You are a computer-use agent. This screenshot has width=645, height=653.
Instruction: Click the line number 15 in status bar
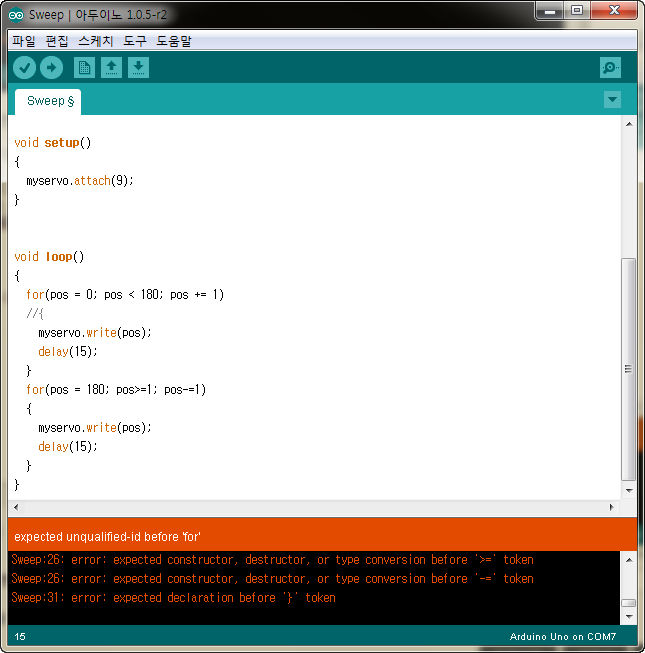(20, 637)
